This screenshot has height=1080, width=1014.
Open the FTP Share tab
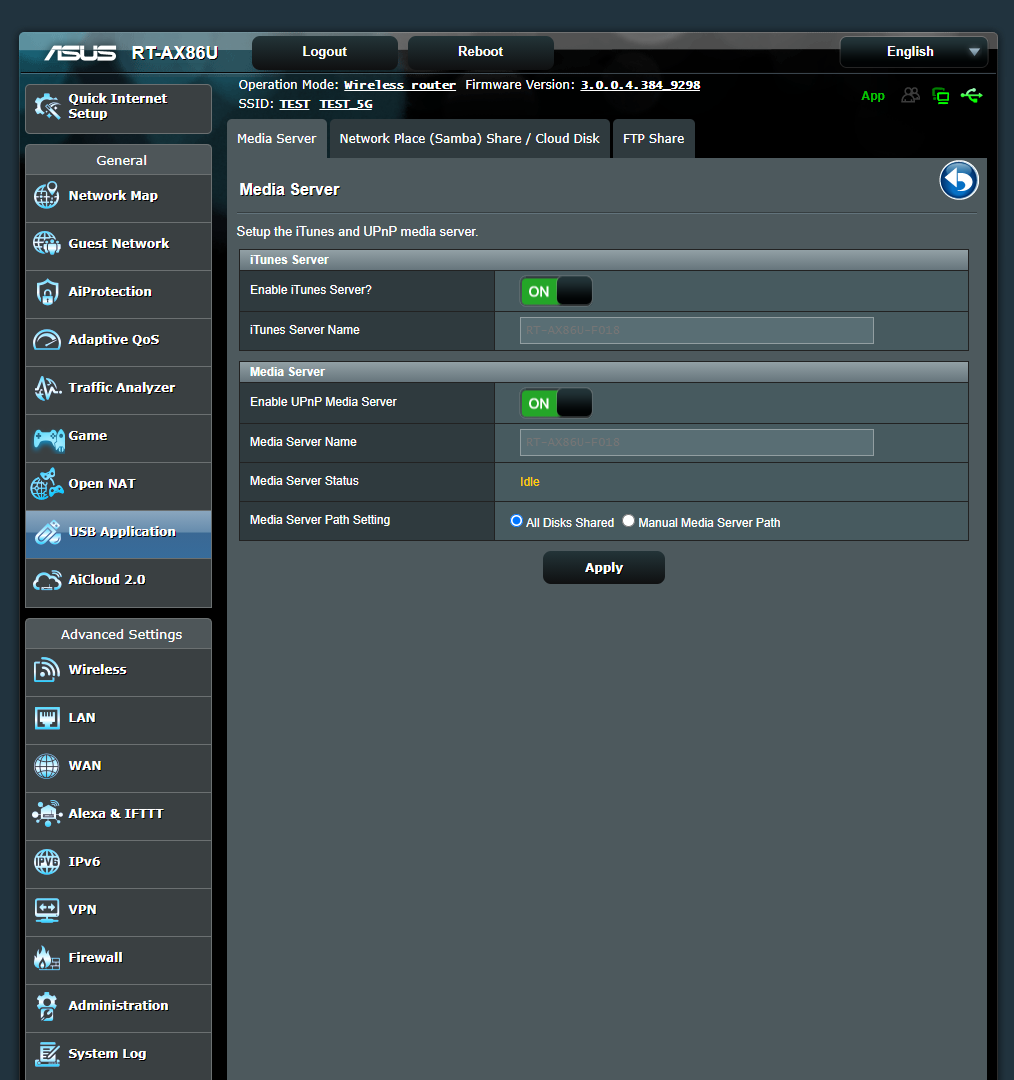(x=654, y=138)
